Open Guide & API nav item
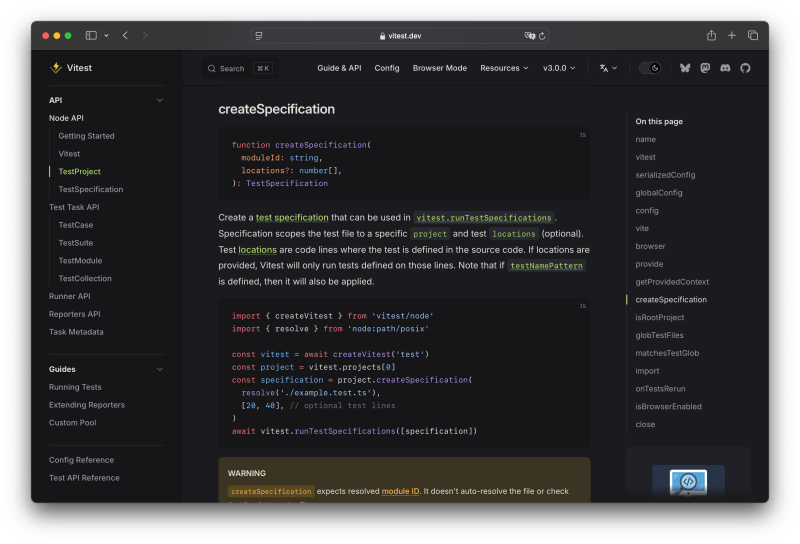 [339, 68]
